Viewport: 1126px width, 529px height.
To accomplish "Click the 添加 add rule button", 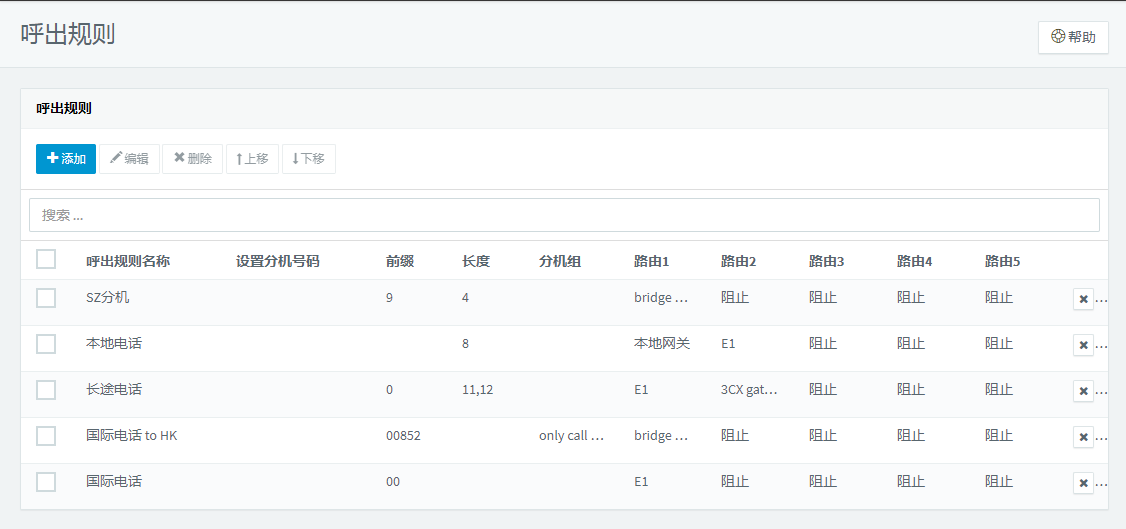I will tap(66, 159).
